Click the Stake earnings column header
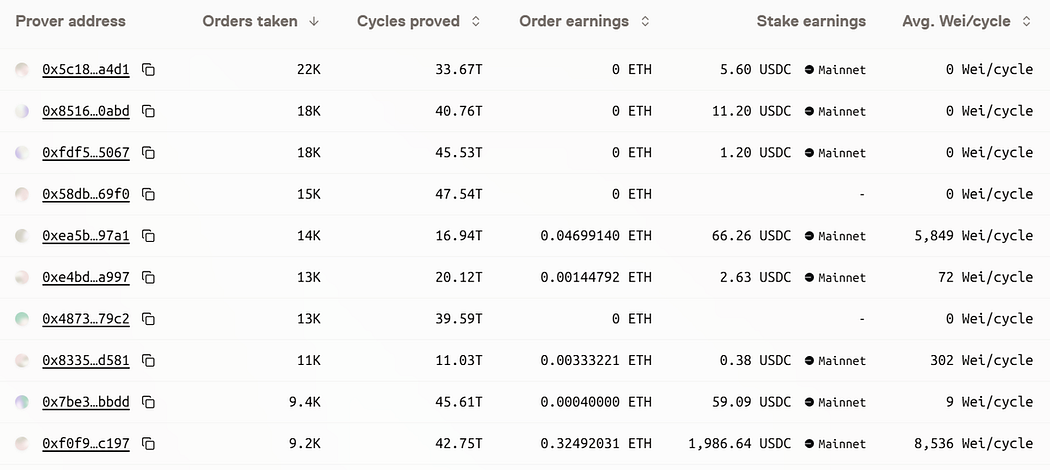Image resolution: width=1050 pixels, height=470 pixels. [x=811, y=21]
